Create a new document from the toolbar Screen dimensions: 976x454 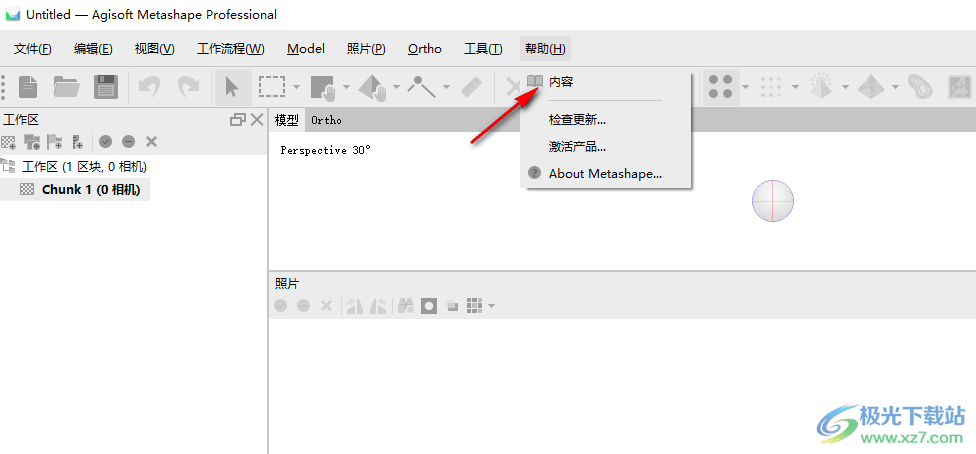pyautogui.click(x=28, y=87)
